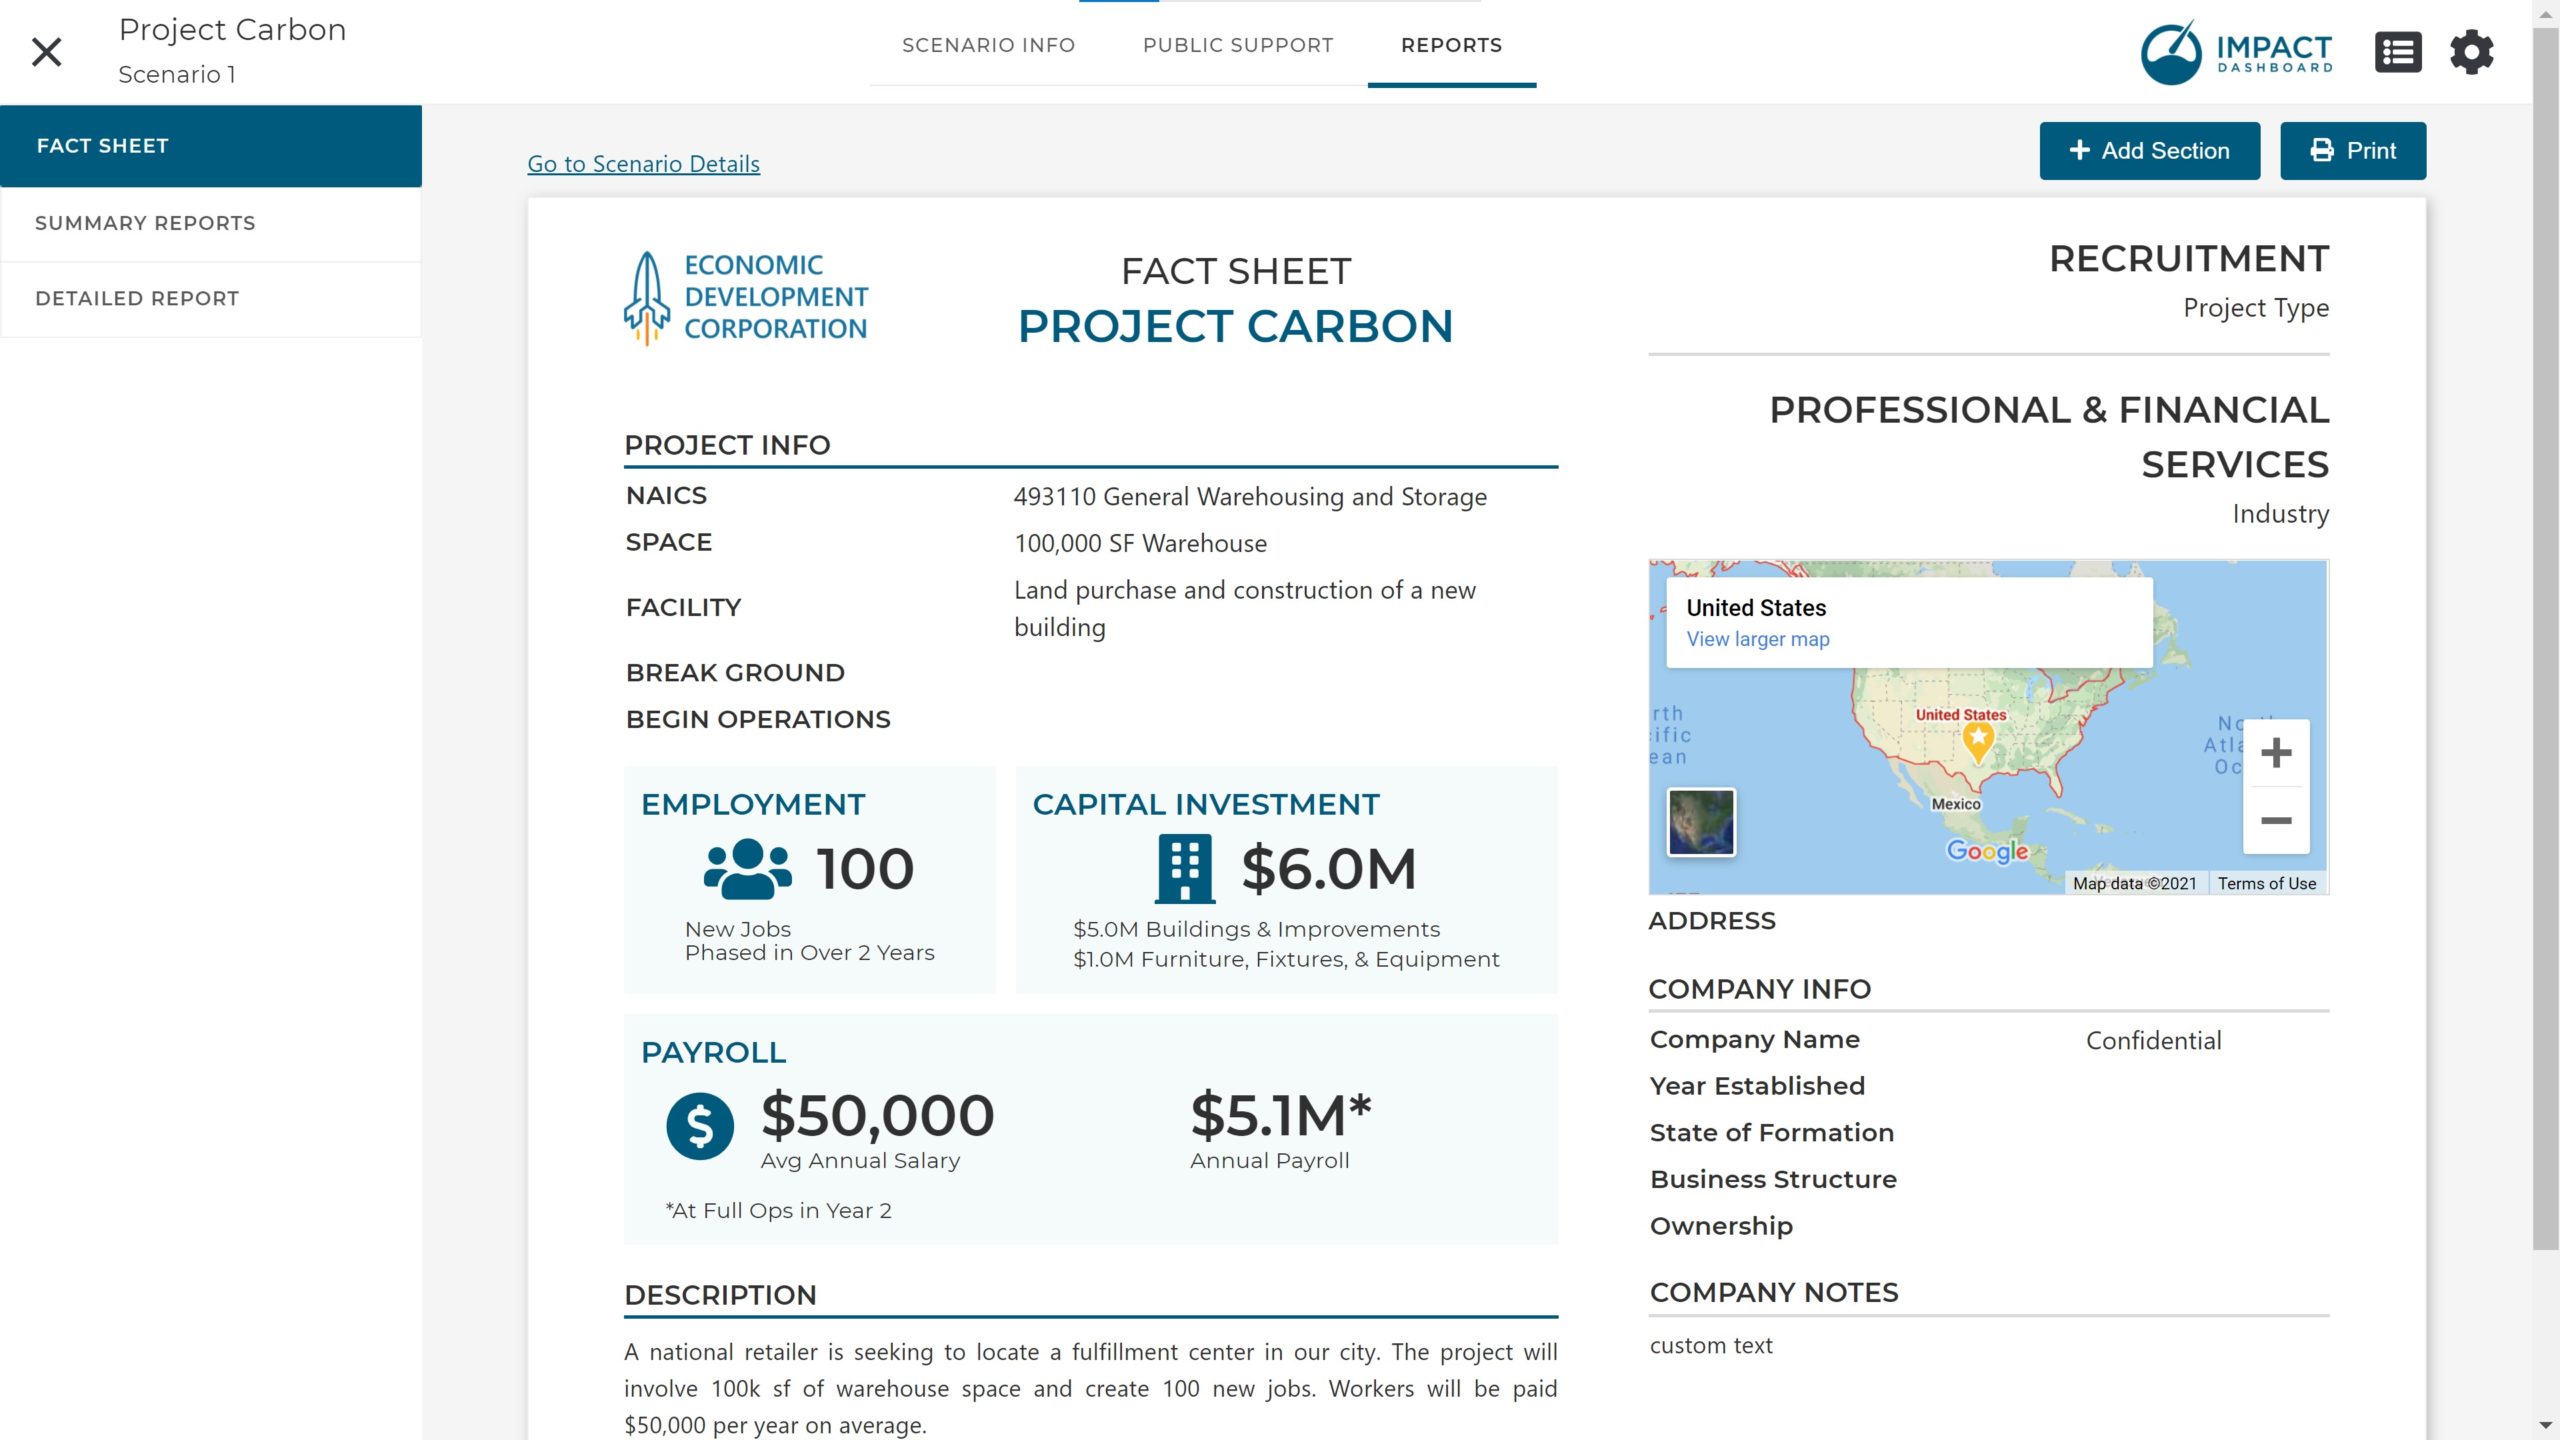Switch map to satellite view thumbnail
2560x1440 pixels.
point(1701,822)
